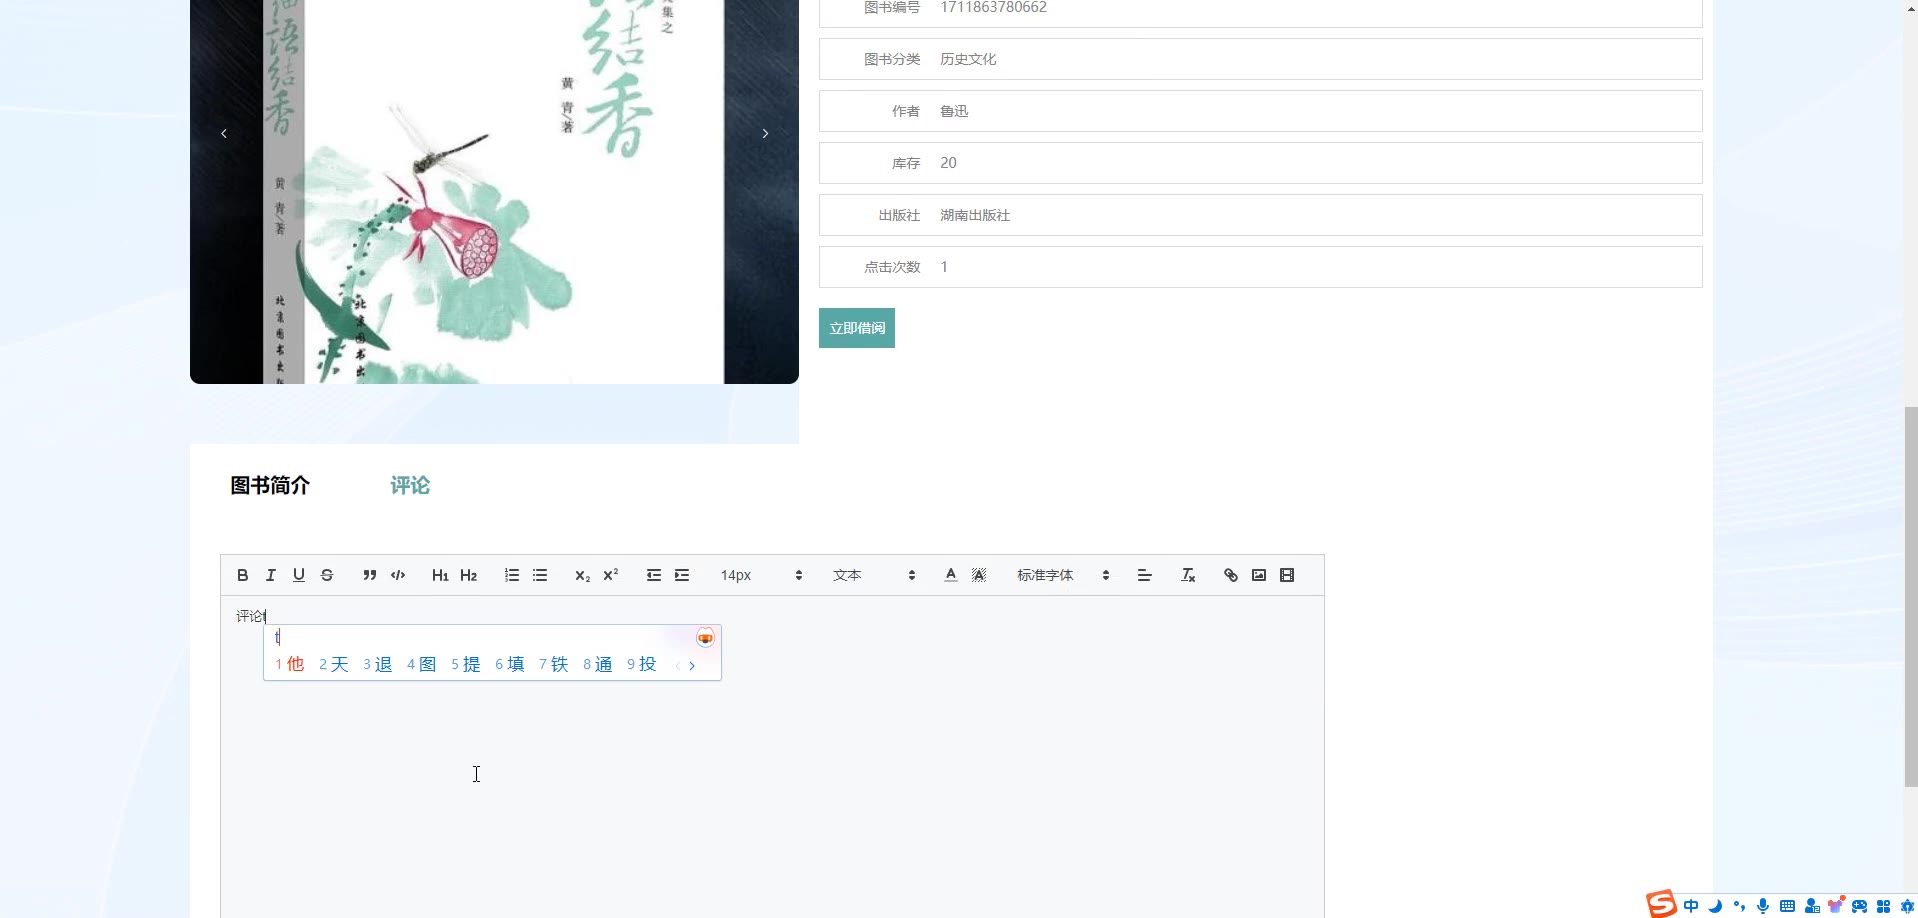Open the text alignment options
The image size is (1918, 918).
coord(1145,575)
